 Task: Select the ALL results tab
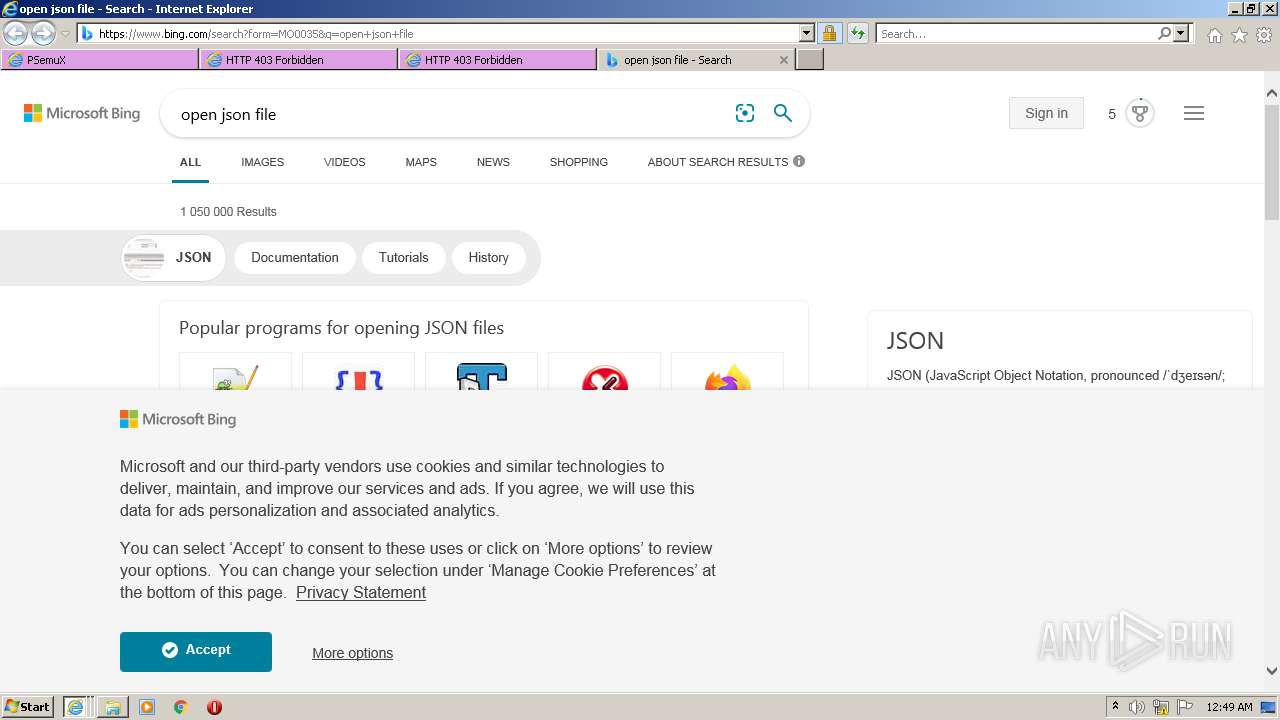tap(190, 162)
